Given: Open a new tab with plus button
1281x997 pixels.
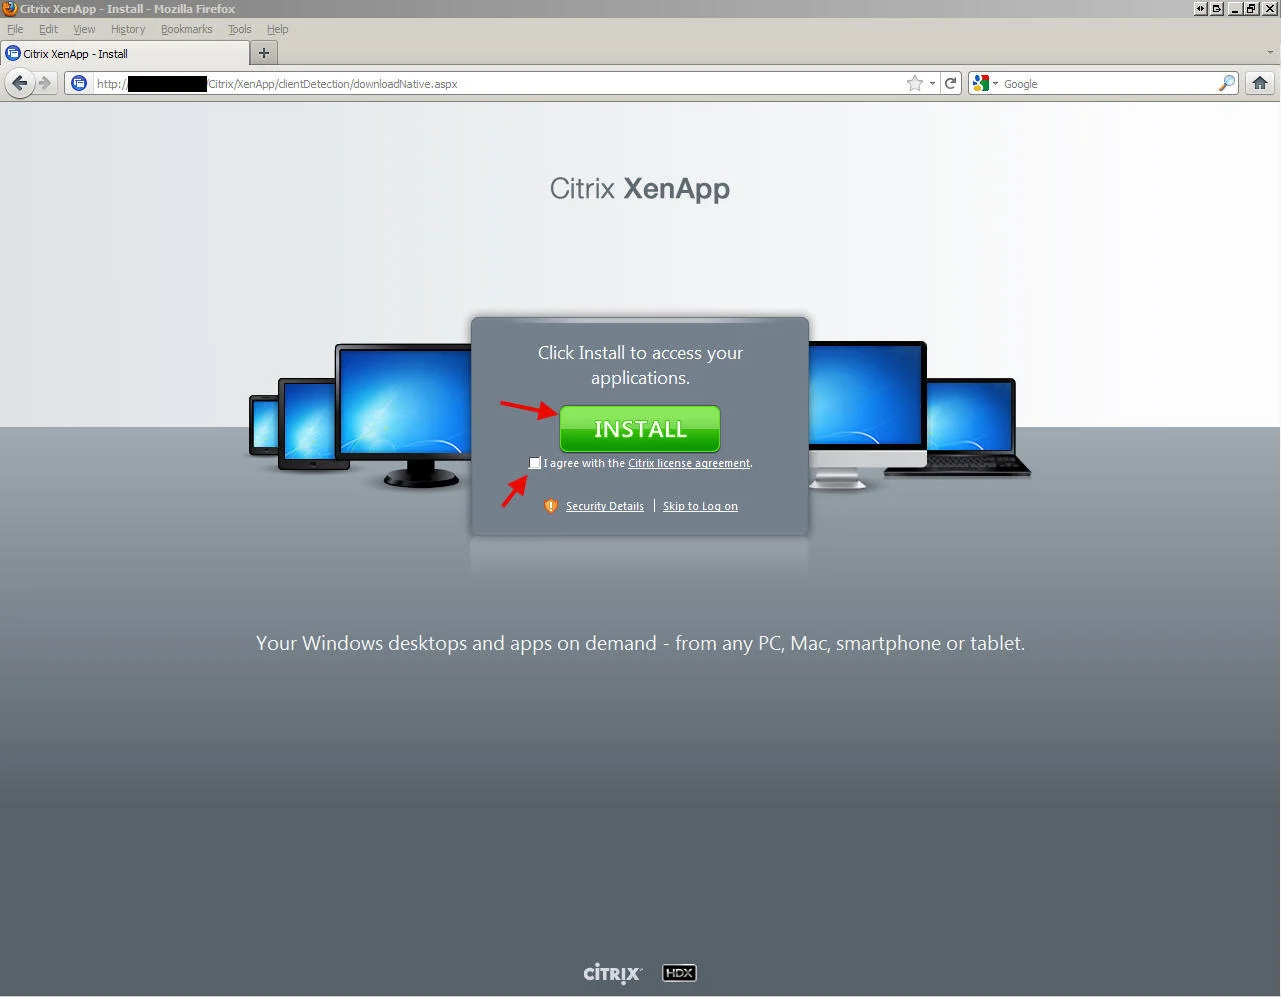Looking at the screenshot, I should 264,53.
